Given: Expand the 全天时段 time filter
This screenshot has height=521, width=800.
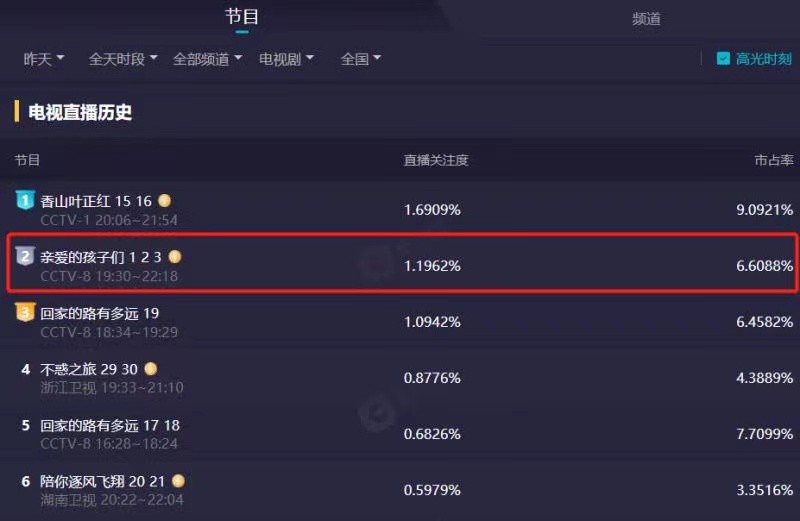Looking at the screenshot, I should [x=123, y=59].
